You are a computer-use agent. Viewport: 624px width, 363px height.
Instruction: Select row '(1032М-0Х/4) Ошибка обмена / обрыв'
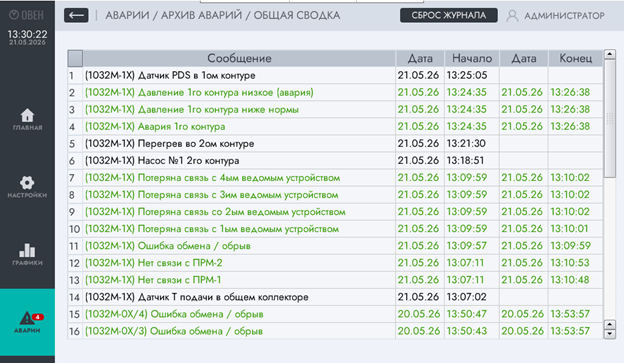[x=335, y=314]
